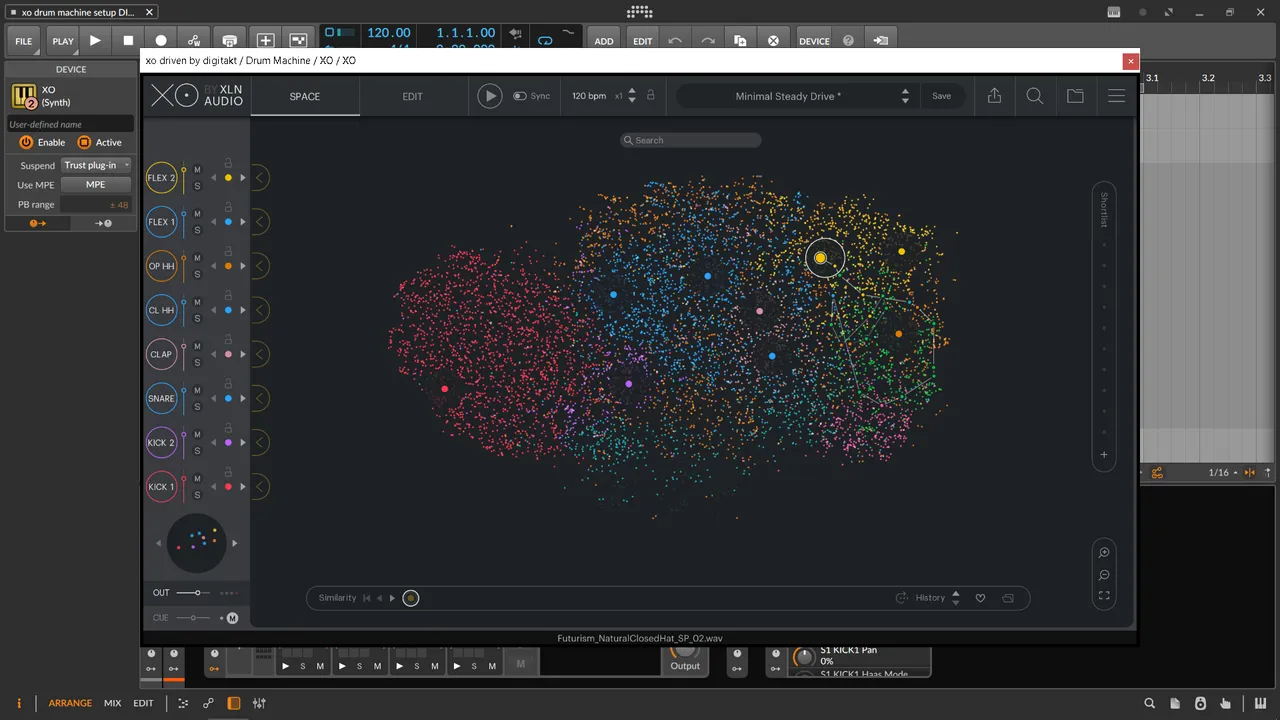Zoom in on the sample space
1280x720 pixels.
[1104, 553]
